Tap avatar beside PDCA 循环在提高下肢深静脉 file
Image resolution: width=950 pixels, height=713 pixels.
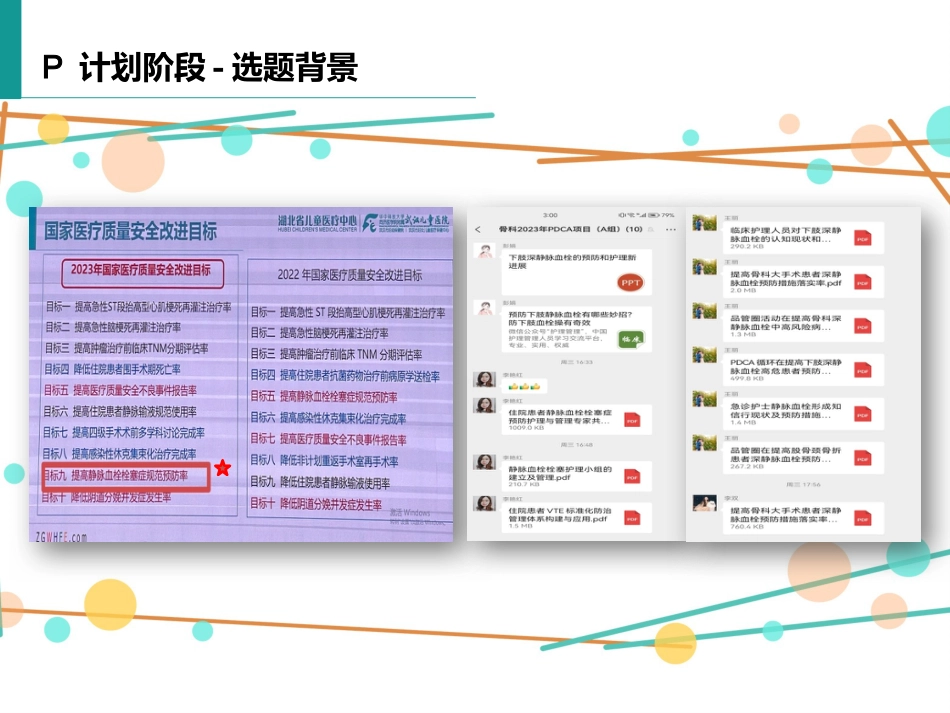pos(705,355)
